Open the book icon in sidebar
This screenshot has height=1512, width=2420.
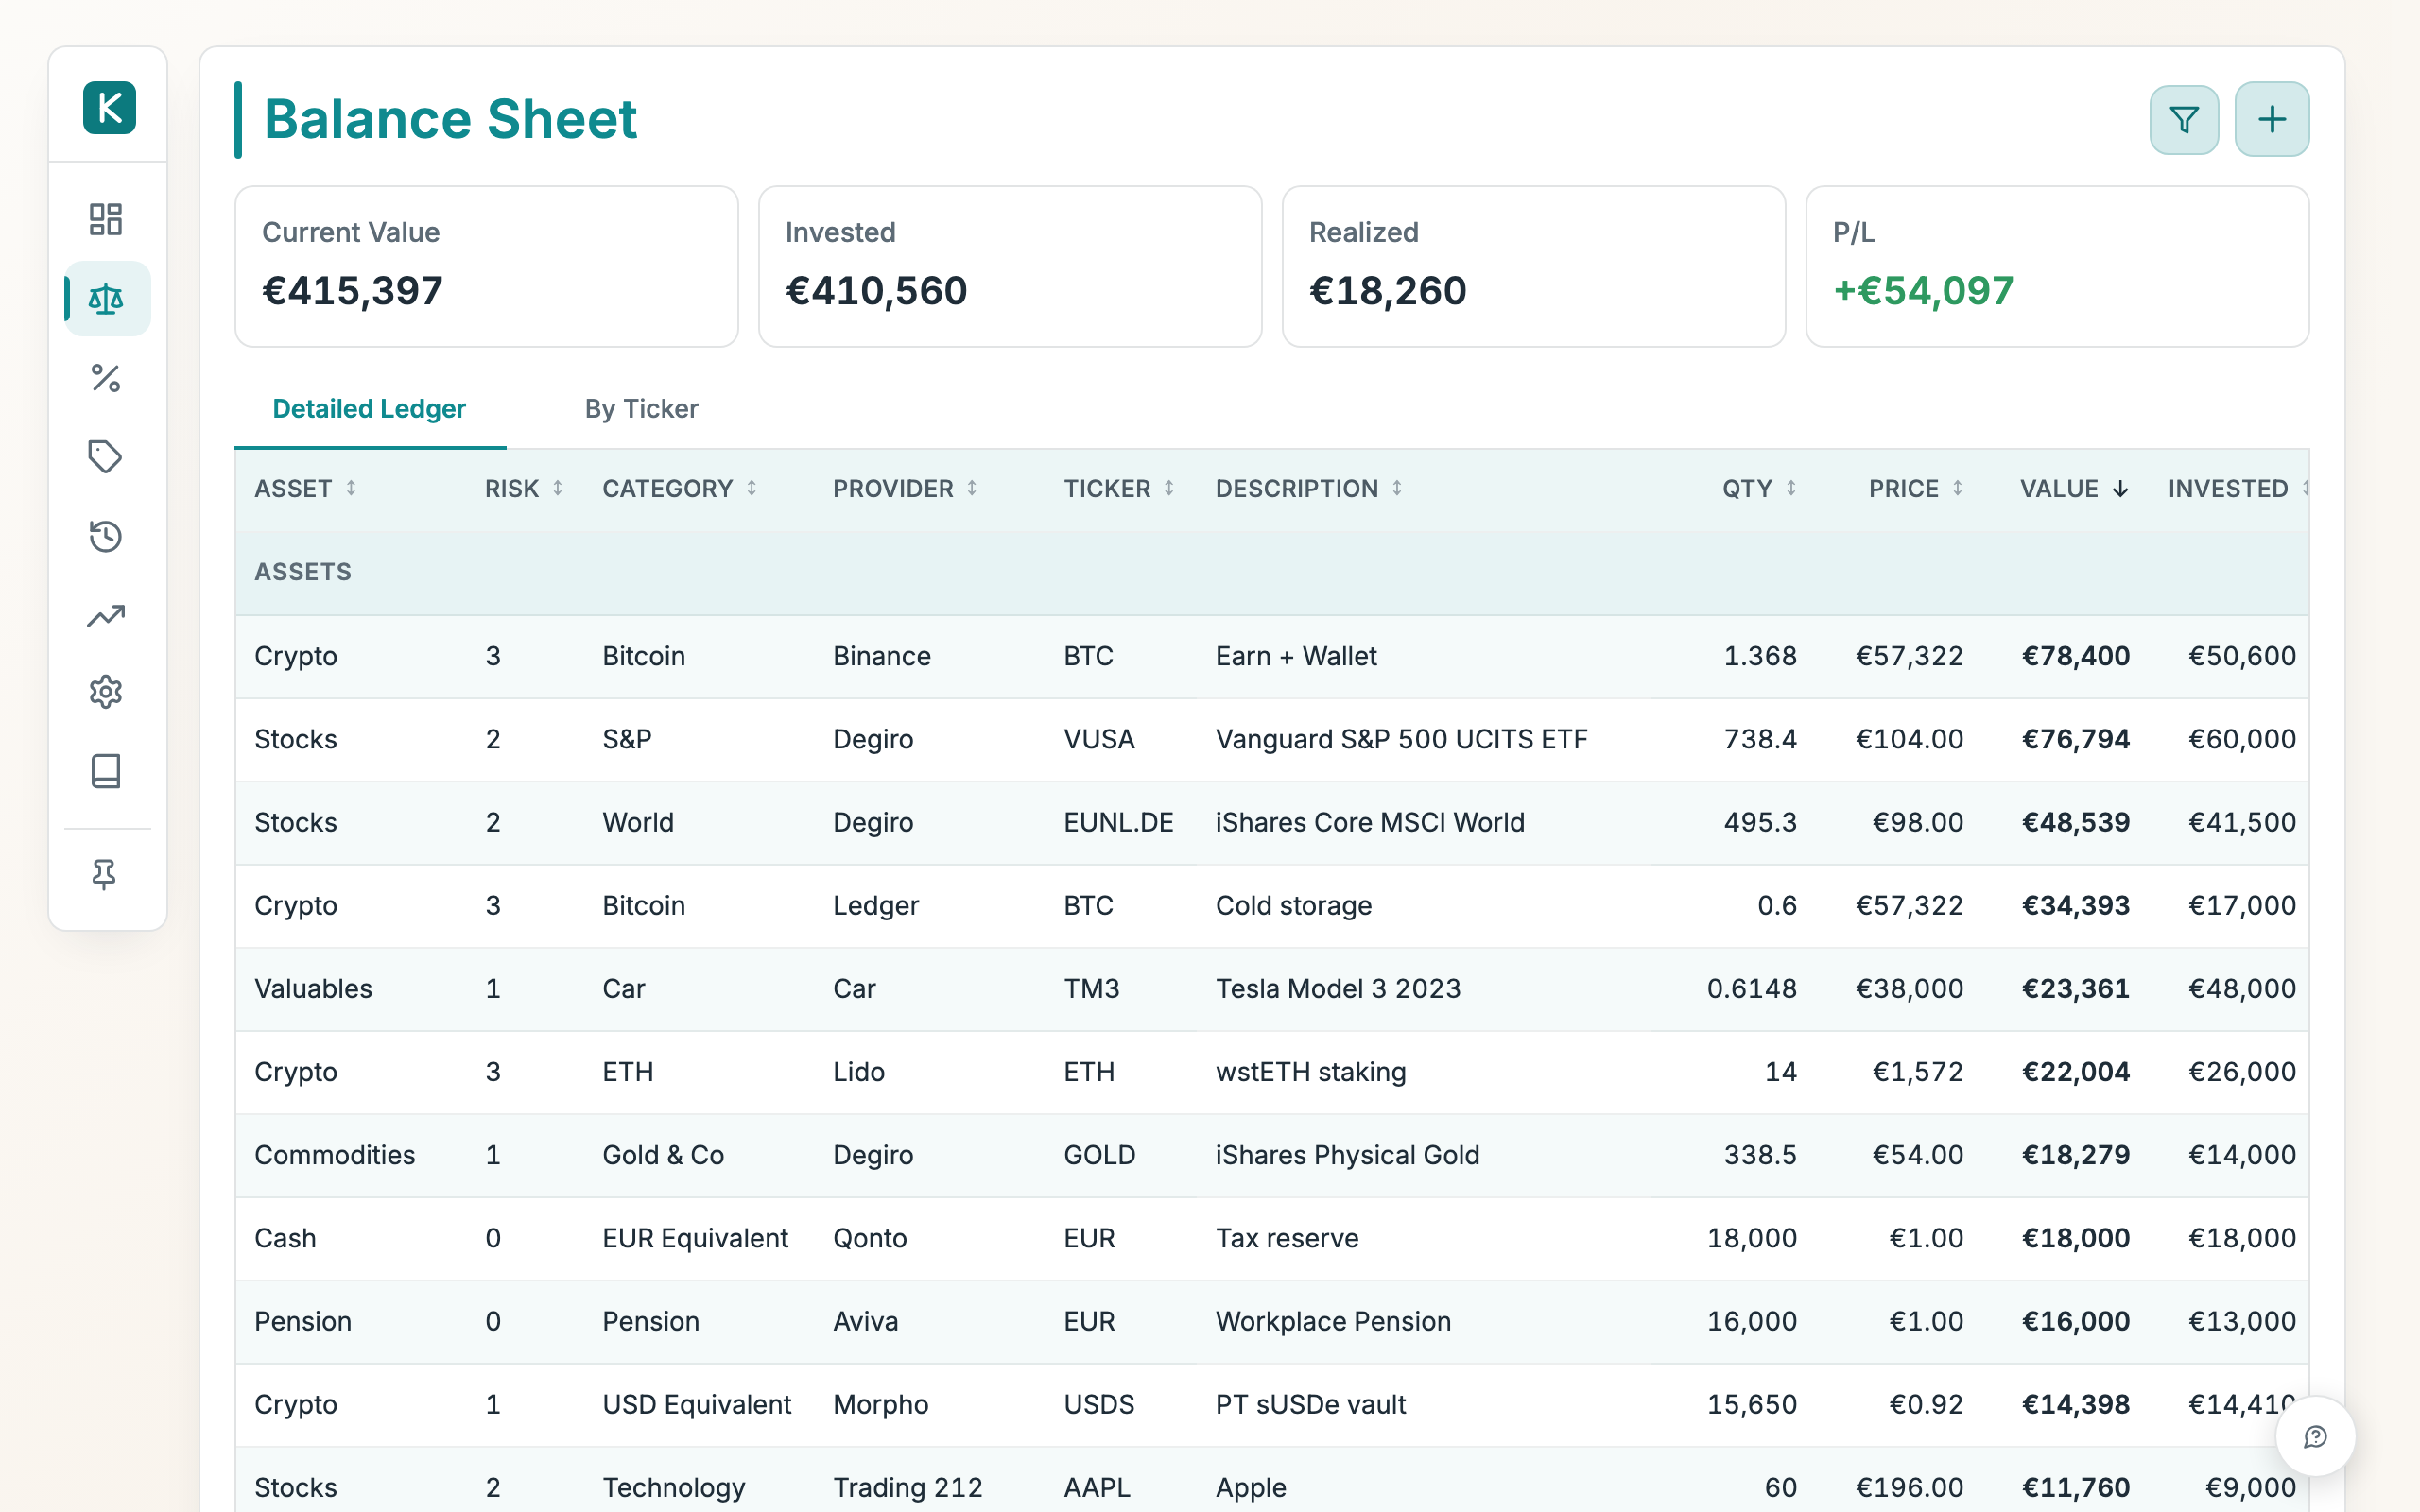[106, 771]
